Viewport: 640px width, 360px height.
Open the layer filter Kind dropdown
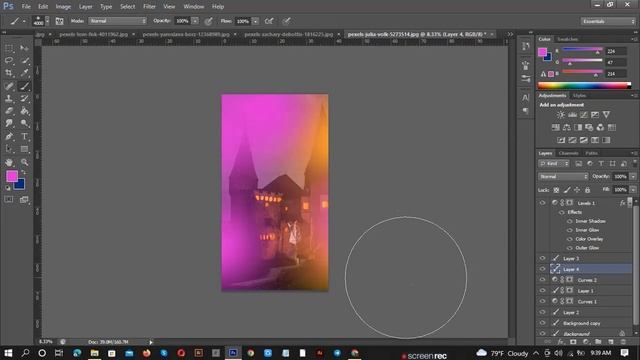pyautogui.click(x=554, y=164)
